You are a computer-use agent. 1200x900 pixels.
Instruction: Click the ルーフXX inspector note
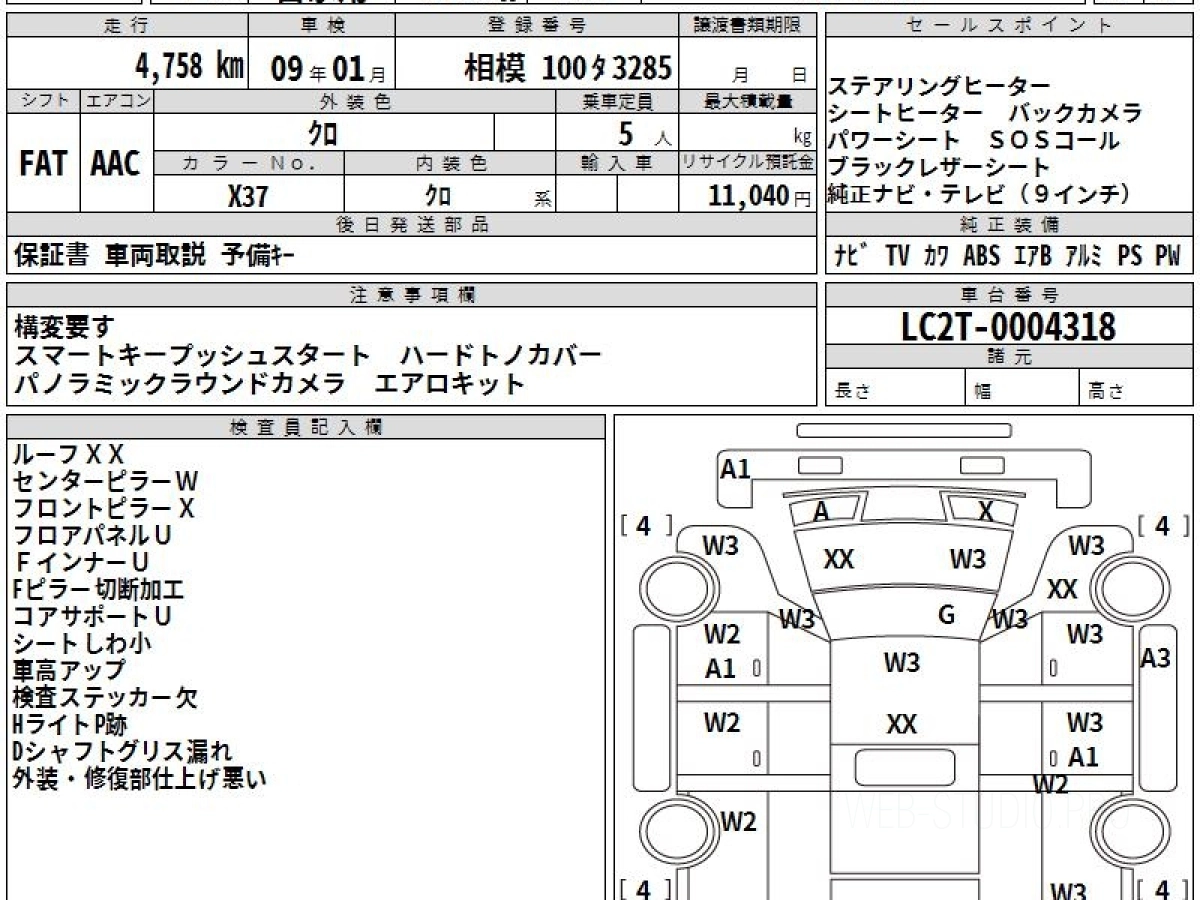(x=68, y=455)
